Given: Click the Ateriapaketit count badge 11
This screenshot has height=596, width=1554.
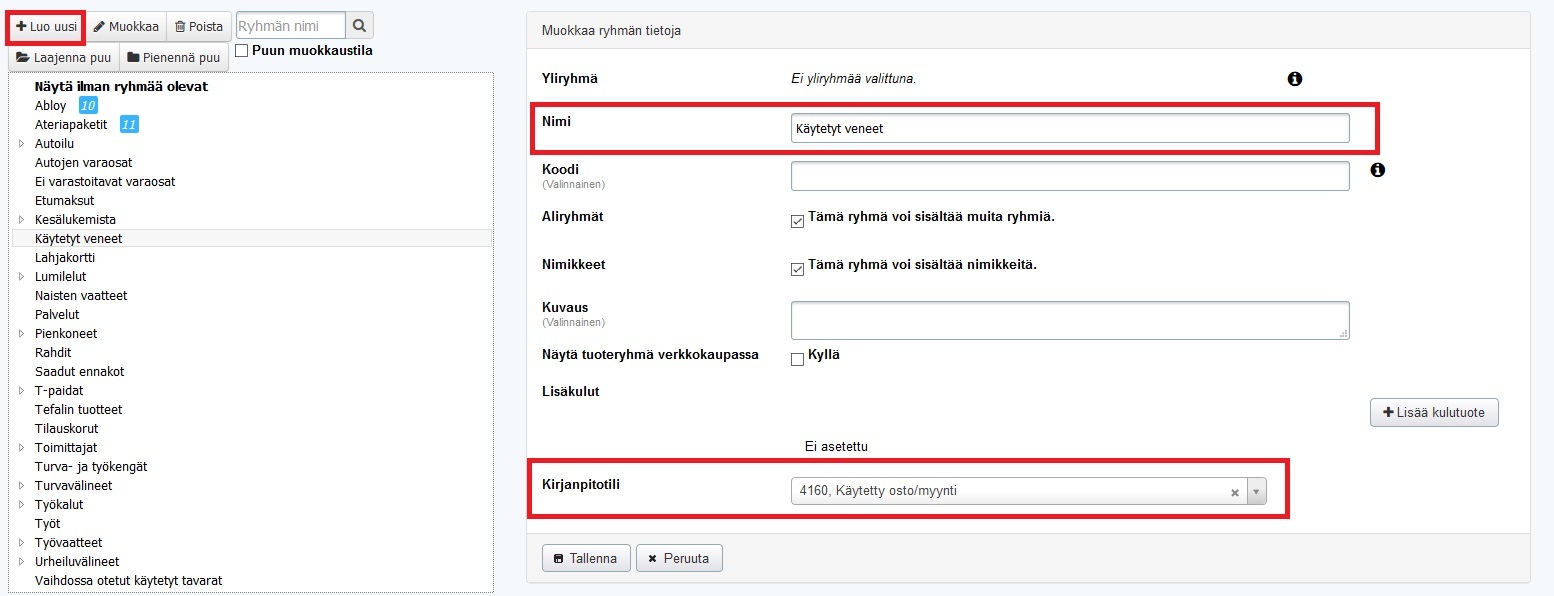Looking at the screenshot, I should (x=129, y=124).
